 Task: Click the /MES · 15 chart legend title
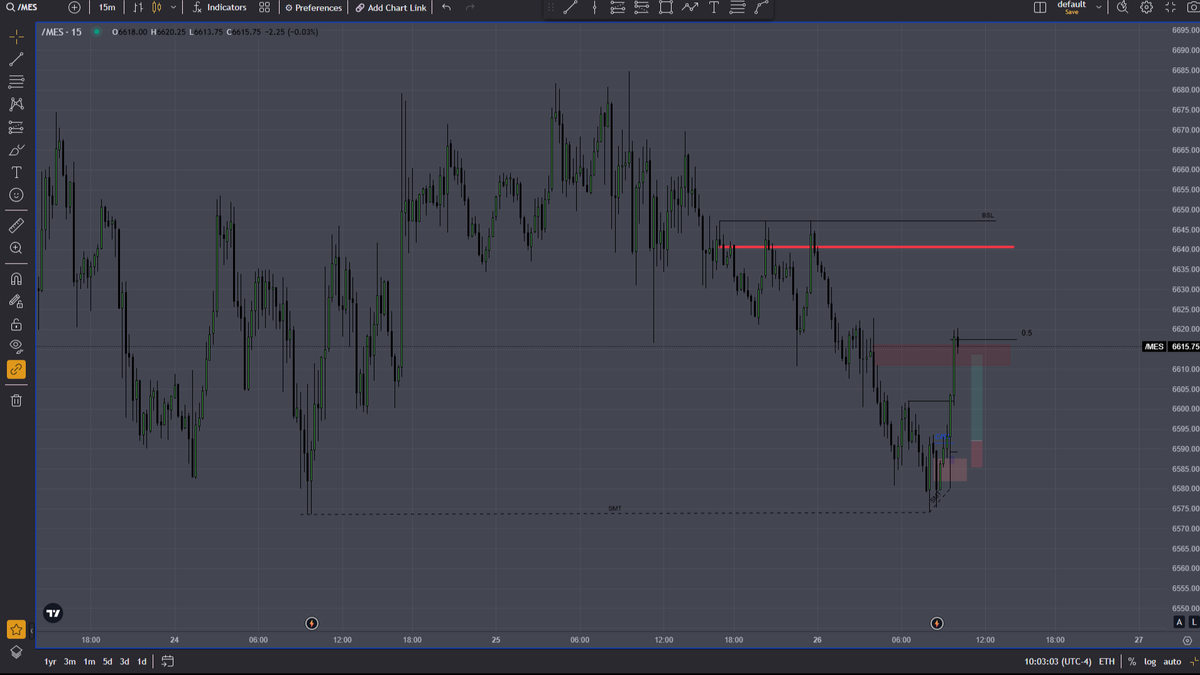(62, 32)
